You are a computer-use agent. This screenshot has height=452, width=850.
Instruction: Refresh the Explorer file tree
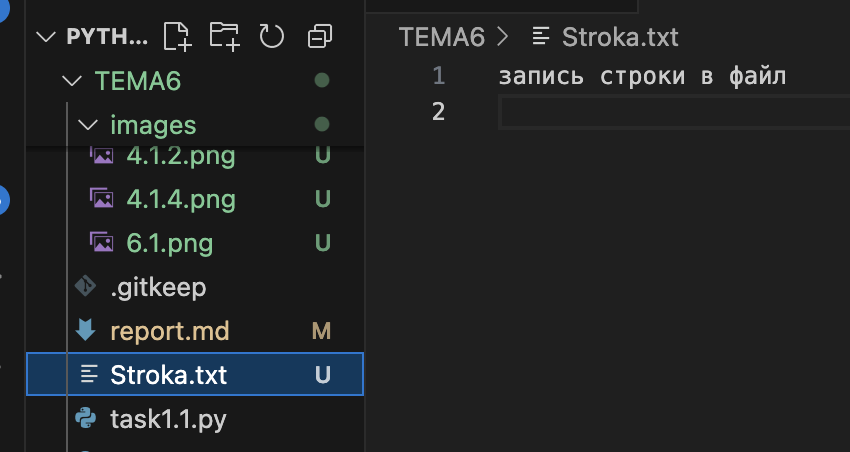272,37
